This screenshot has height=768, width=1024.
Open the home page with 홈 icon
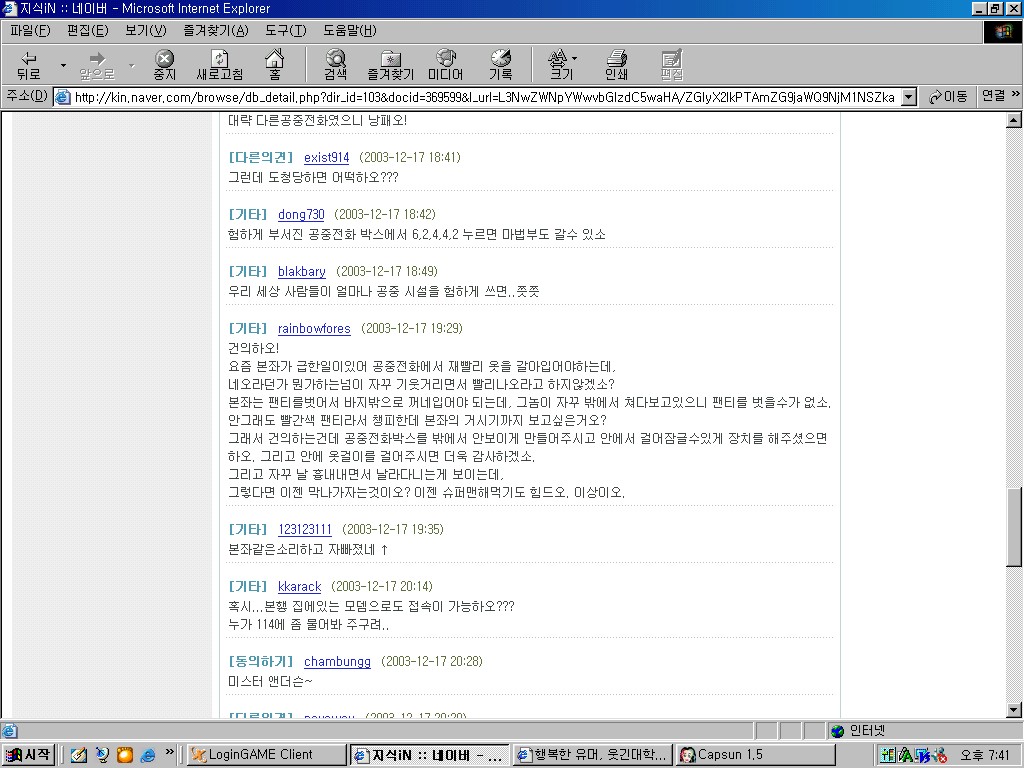275,65
